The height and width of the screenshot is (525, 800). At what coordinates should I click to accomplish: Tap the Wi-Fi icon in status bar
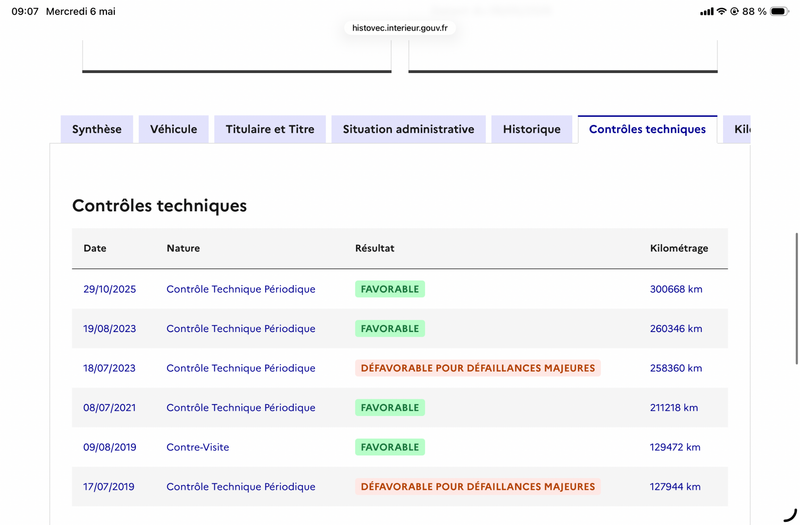(721, 11)
